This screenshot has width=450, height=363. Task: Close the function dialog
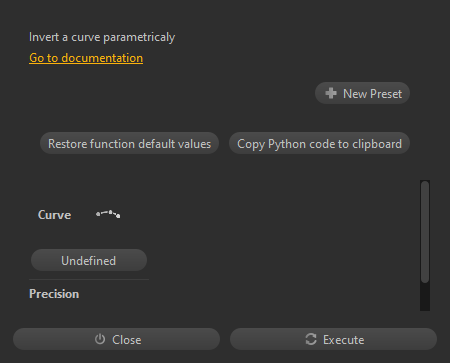tap(116, 339)
